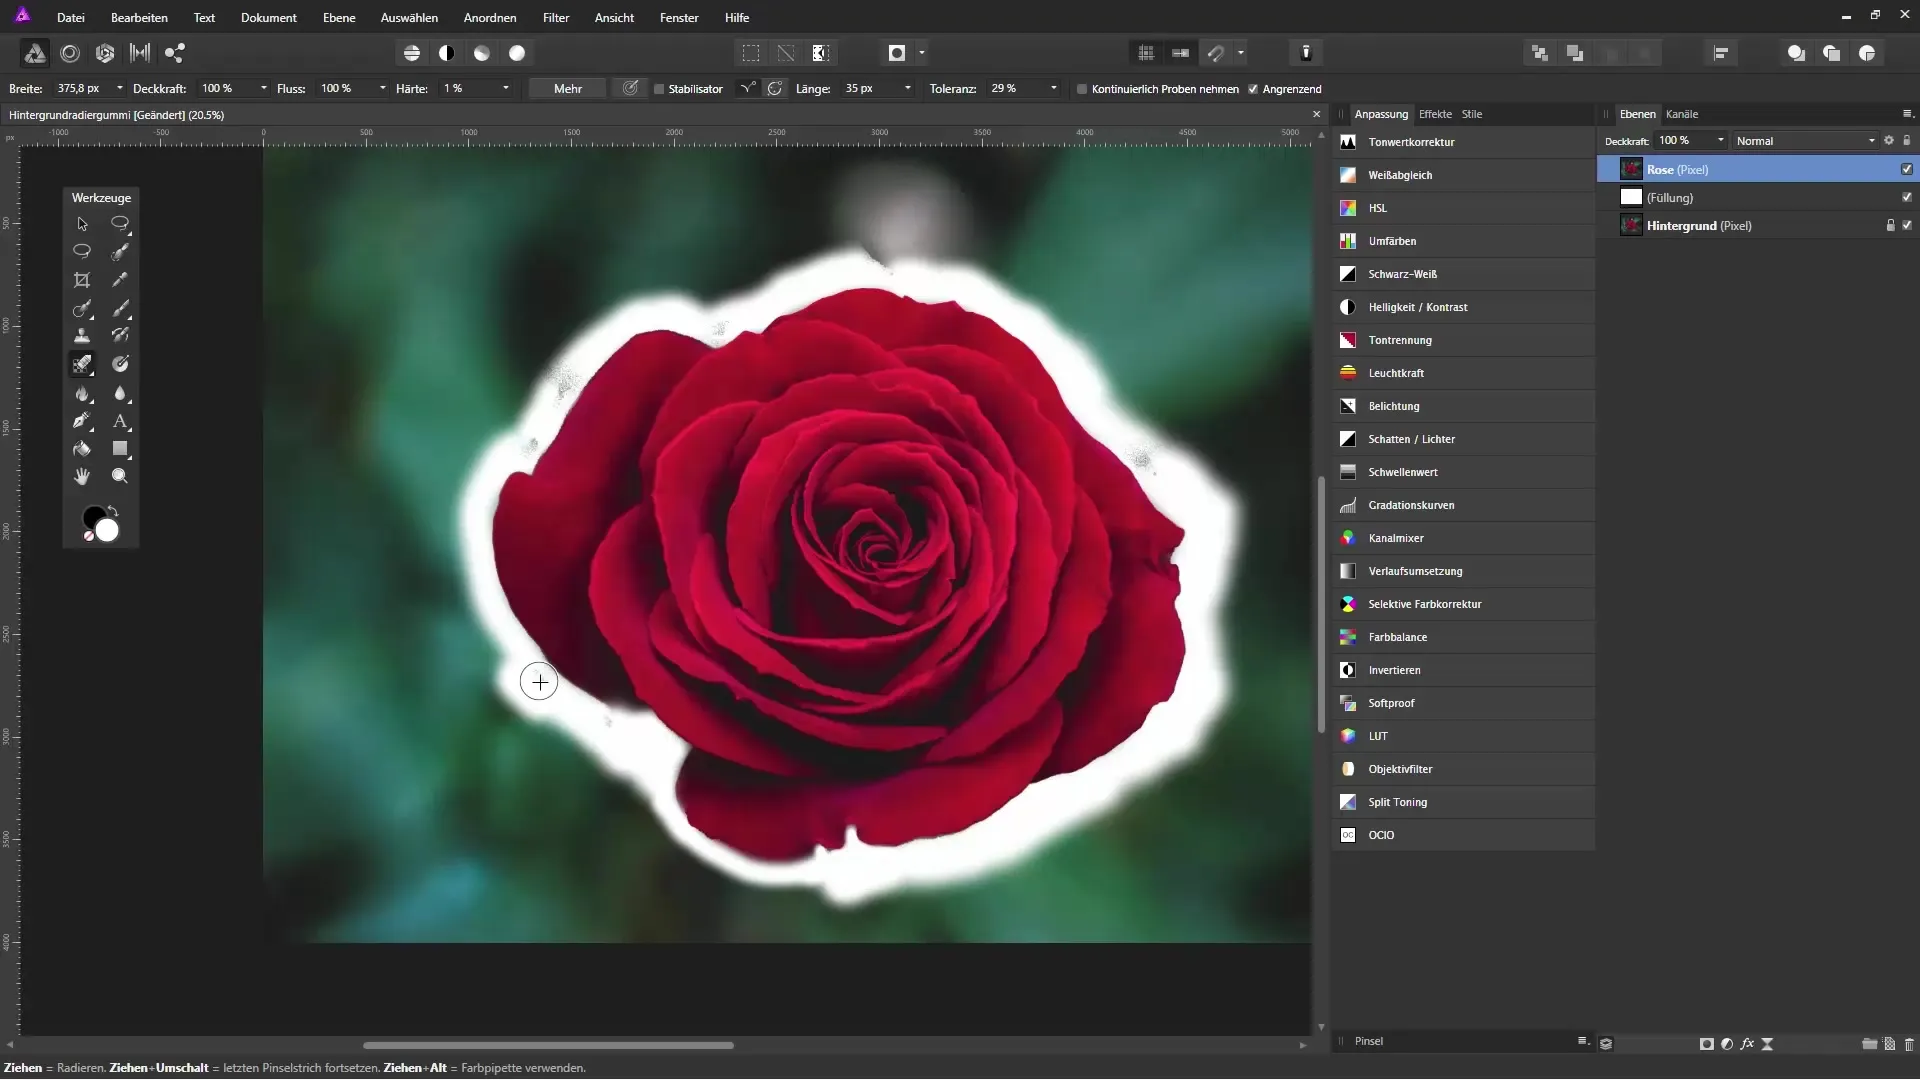1920x1080 pixels.
Task: Select the Burn flame tool
Action: click(x=82, y=393)
